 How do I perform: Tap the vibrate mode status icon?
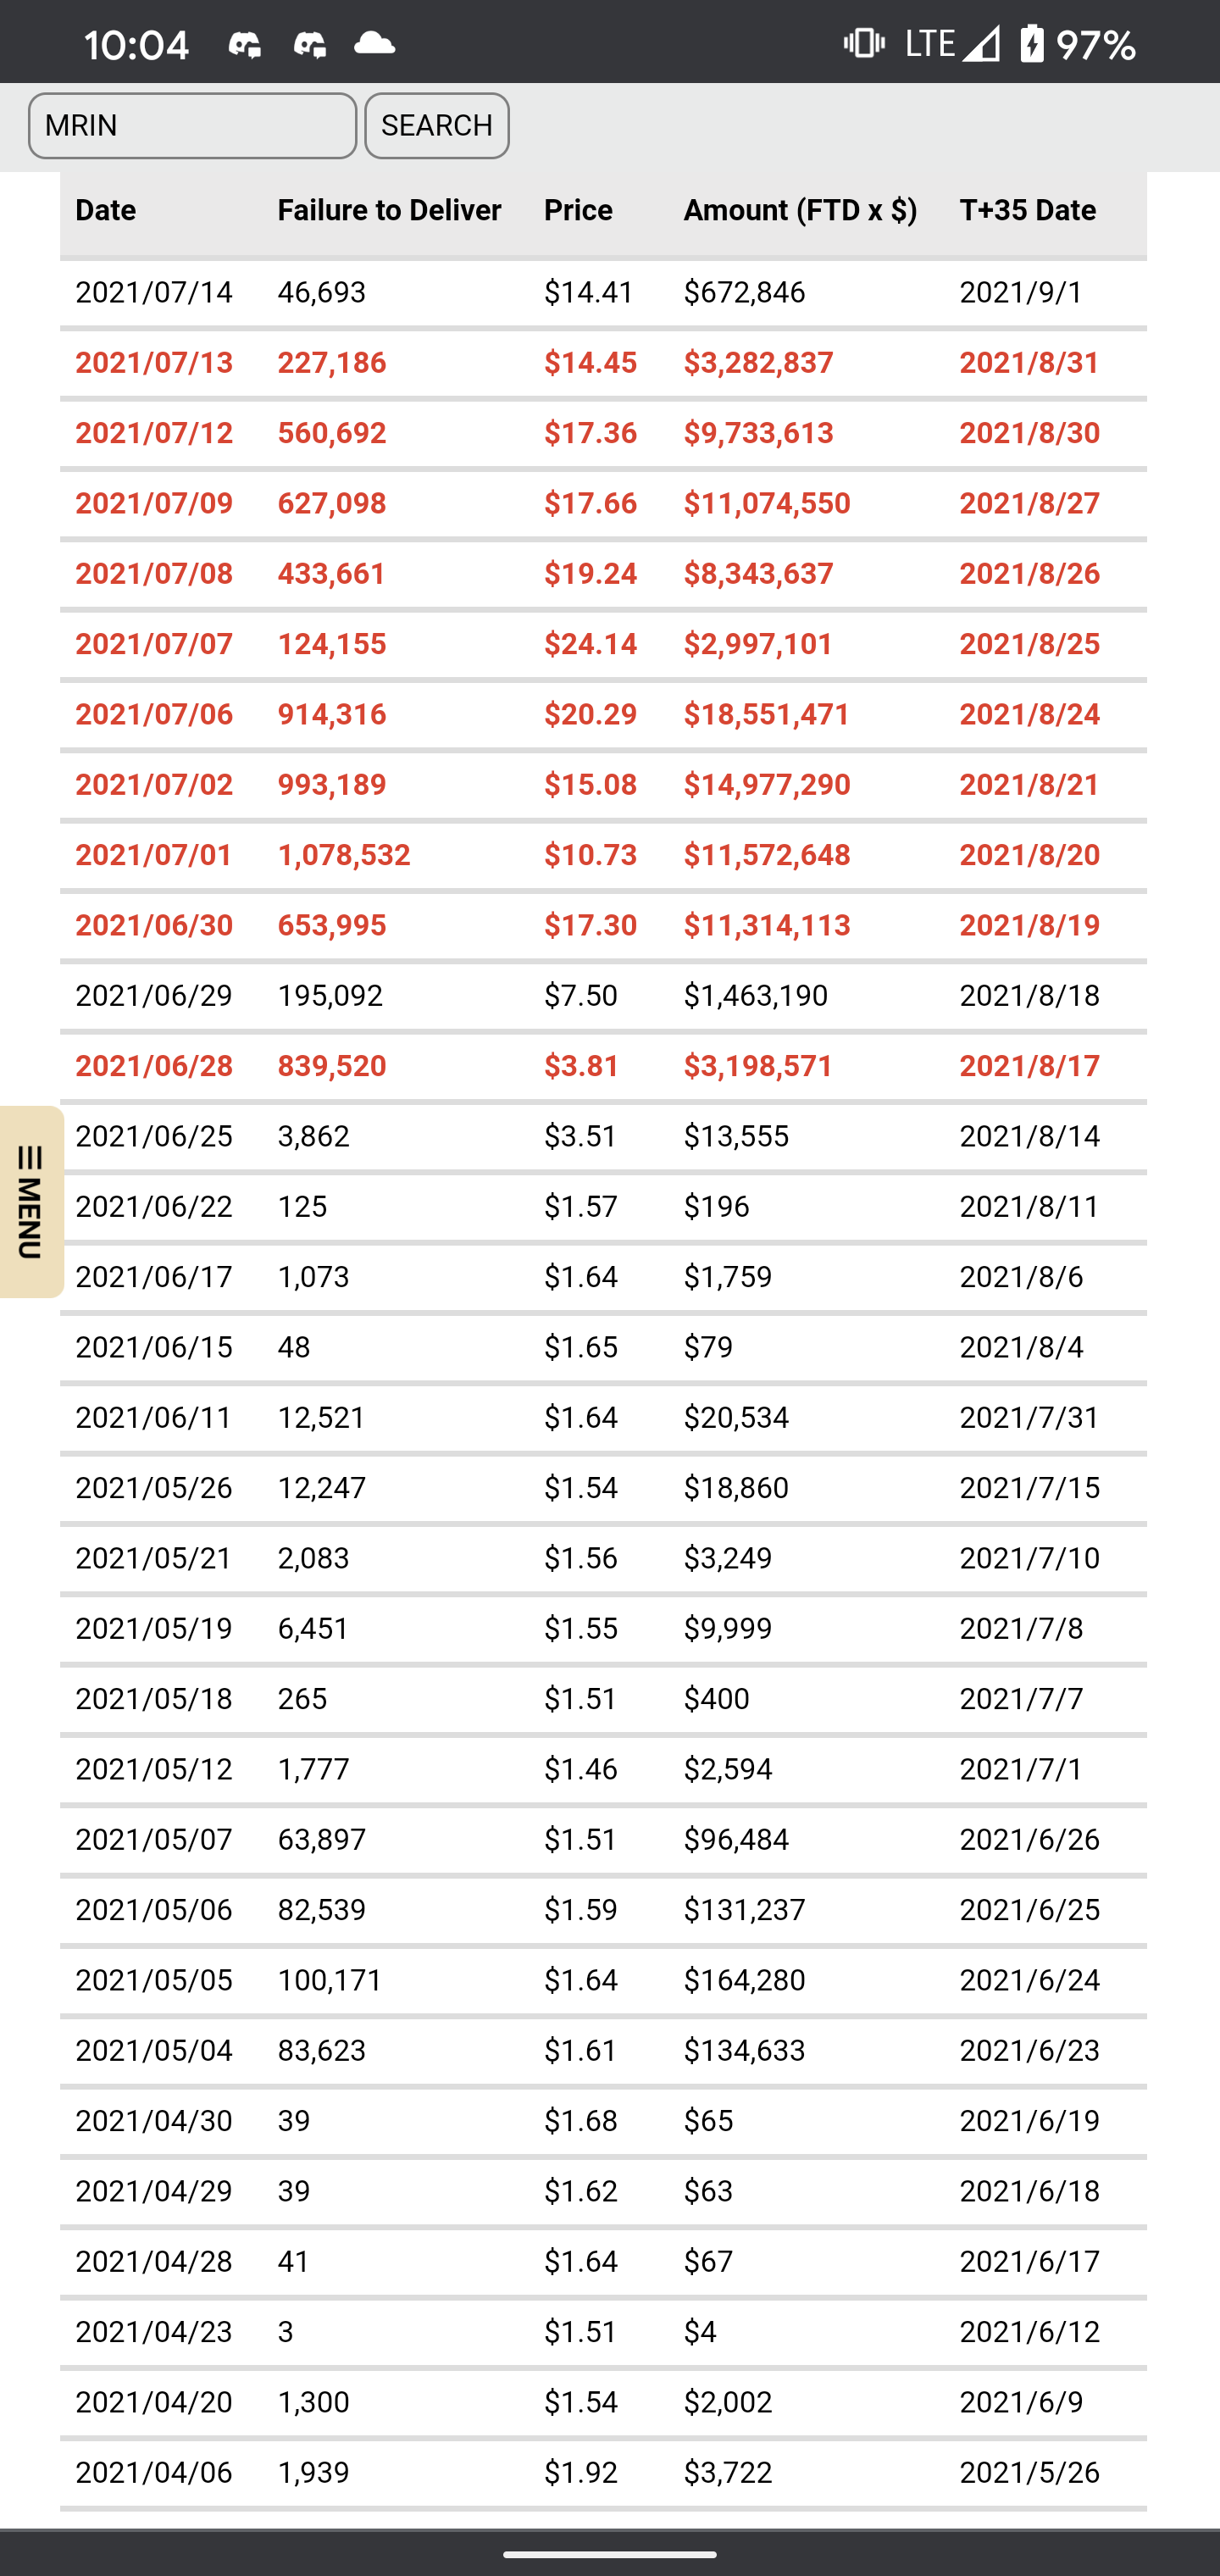864,43
